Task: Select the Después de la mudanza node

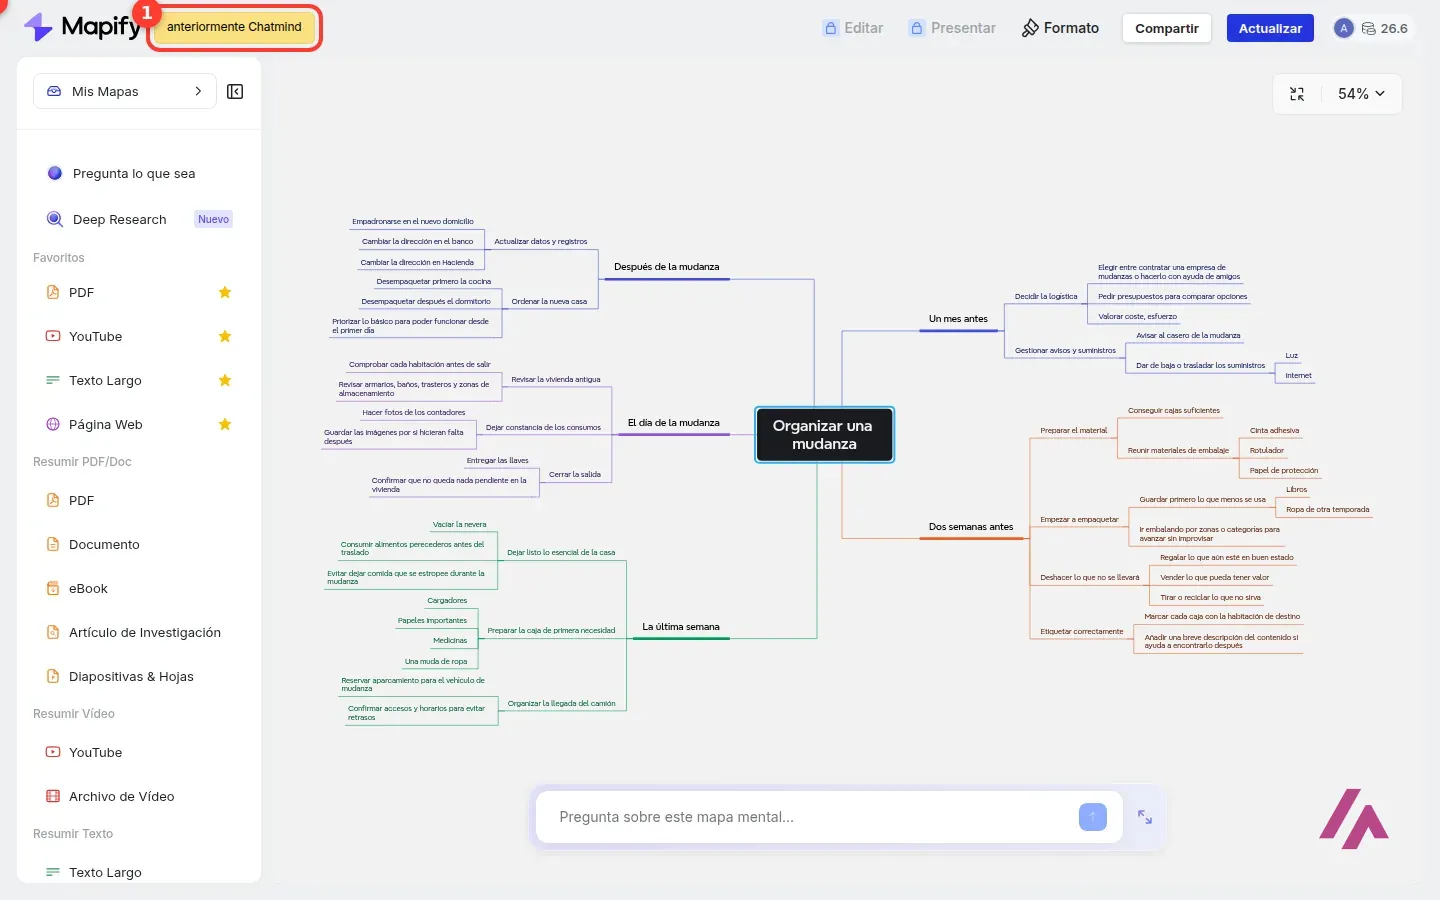Action: click(666, 267)
